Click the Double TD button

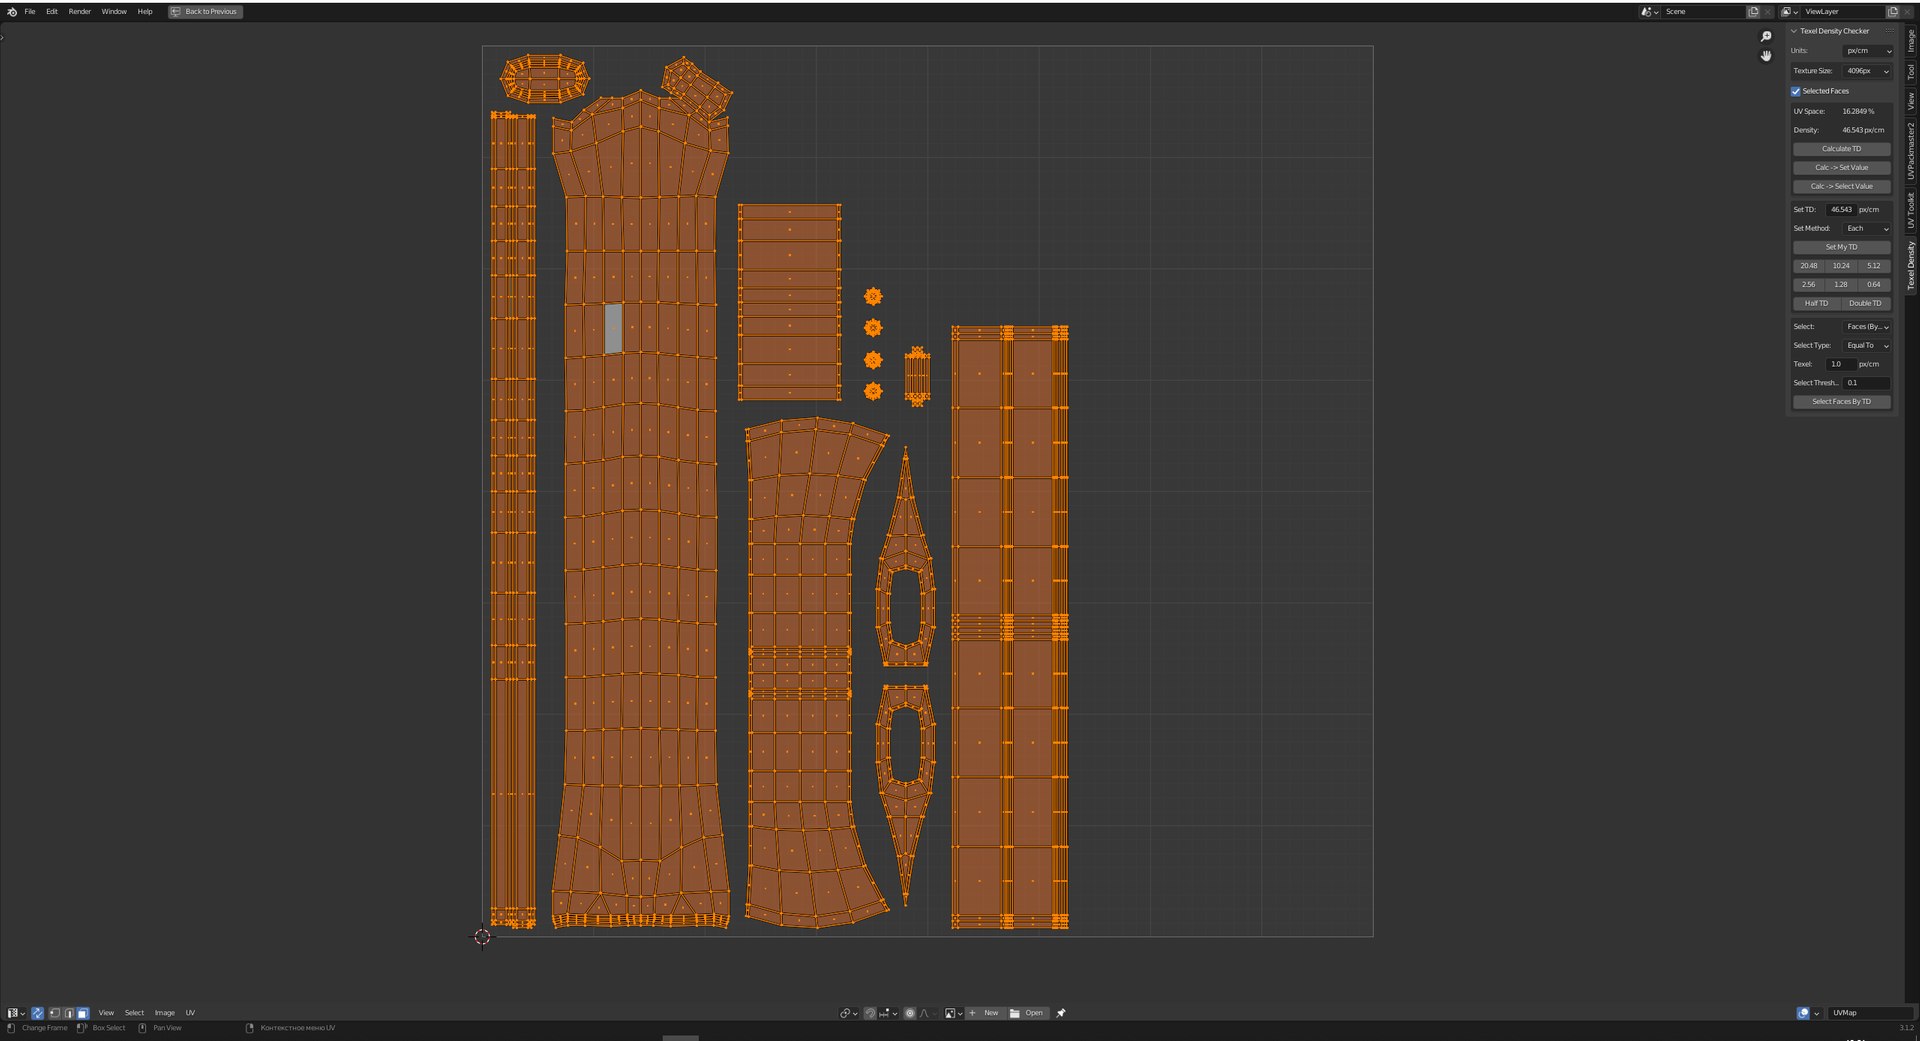[x=1866, y=304]
